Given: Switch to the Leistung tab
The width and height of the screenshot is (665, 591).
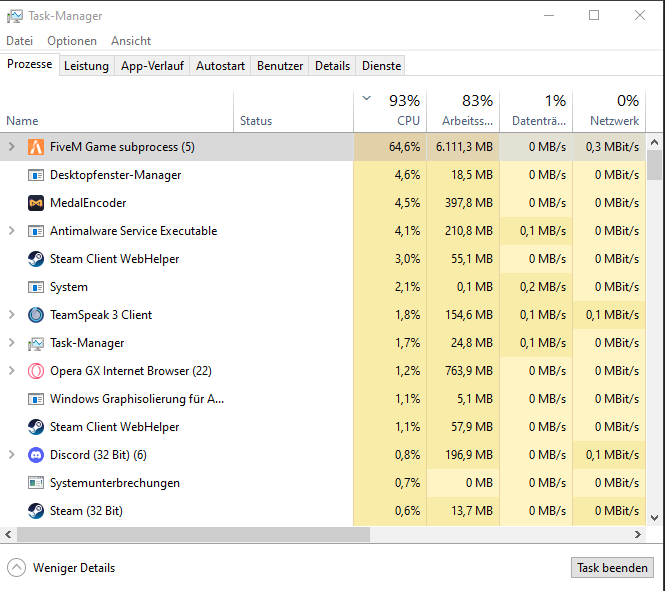Looking at the screenshot, I should point(87,66).
